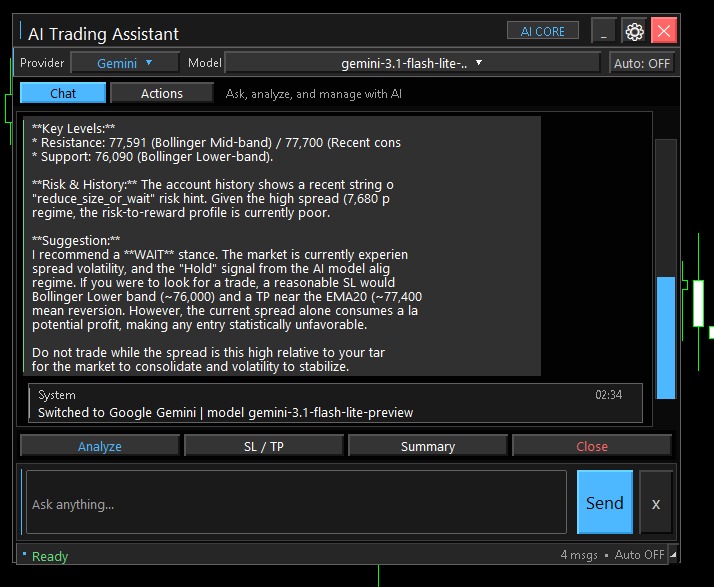Open settings via the gear icon
714x587 pixels.
pyautogui.click(x=634, y=31)
